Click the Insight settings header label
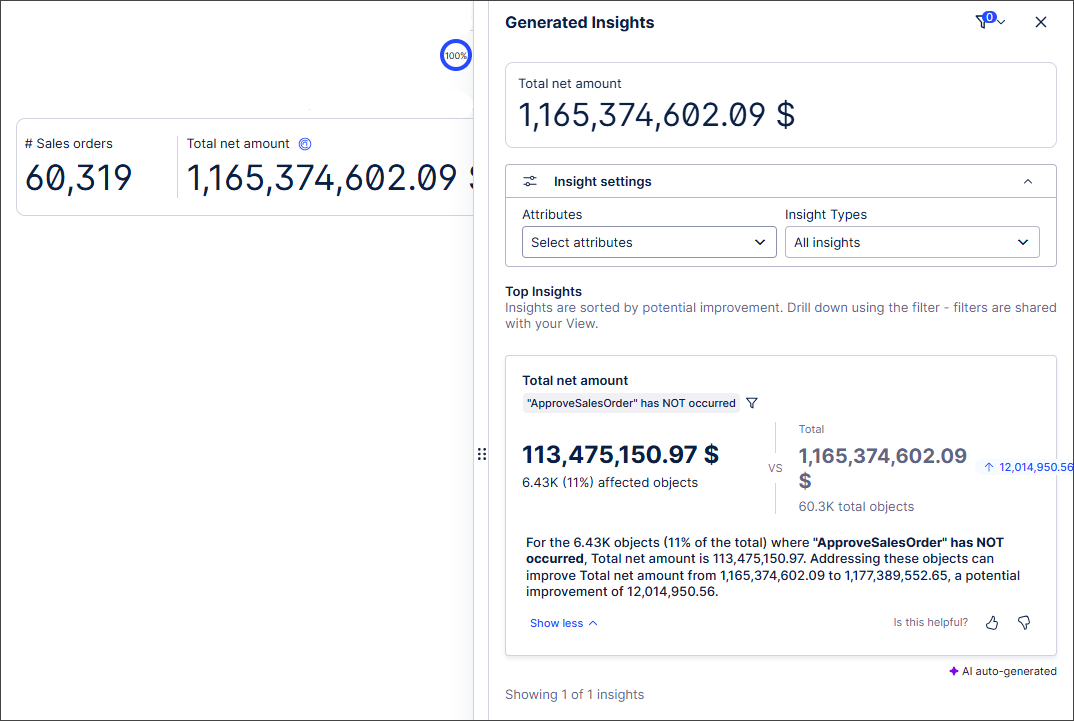The height and width of the screenshot is (721, 1074). coord(603,181)
